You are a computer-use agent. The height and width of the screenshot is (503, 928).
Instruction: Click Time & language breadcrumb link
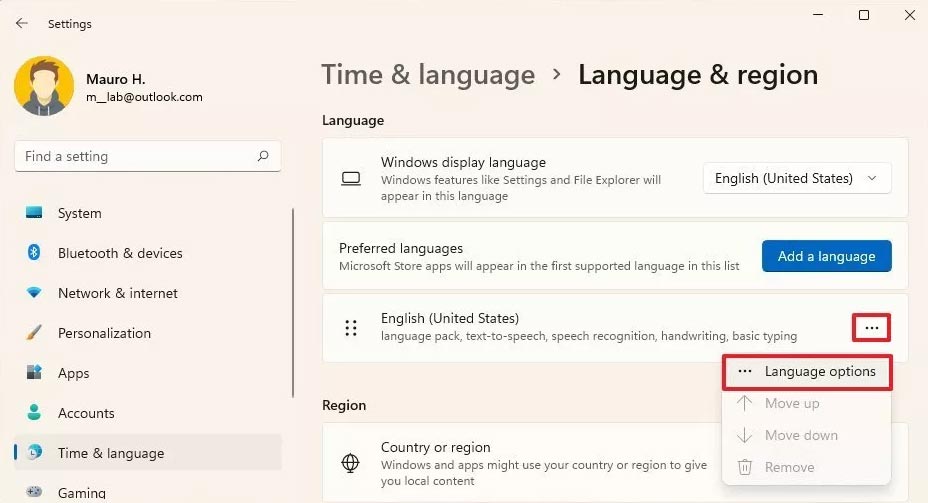[x=428, y=75]
